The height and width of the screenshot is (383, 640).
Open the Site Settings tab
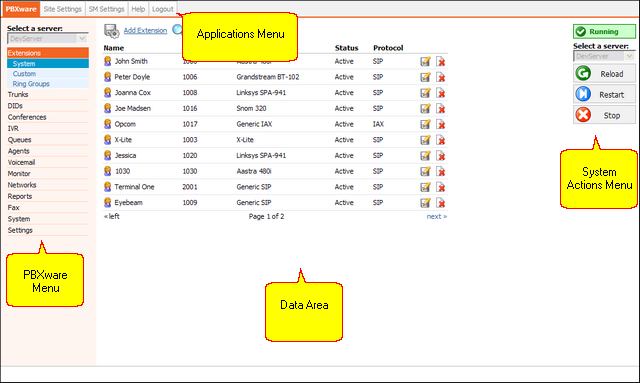(62, 9)
